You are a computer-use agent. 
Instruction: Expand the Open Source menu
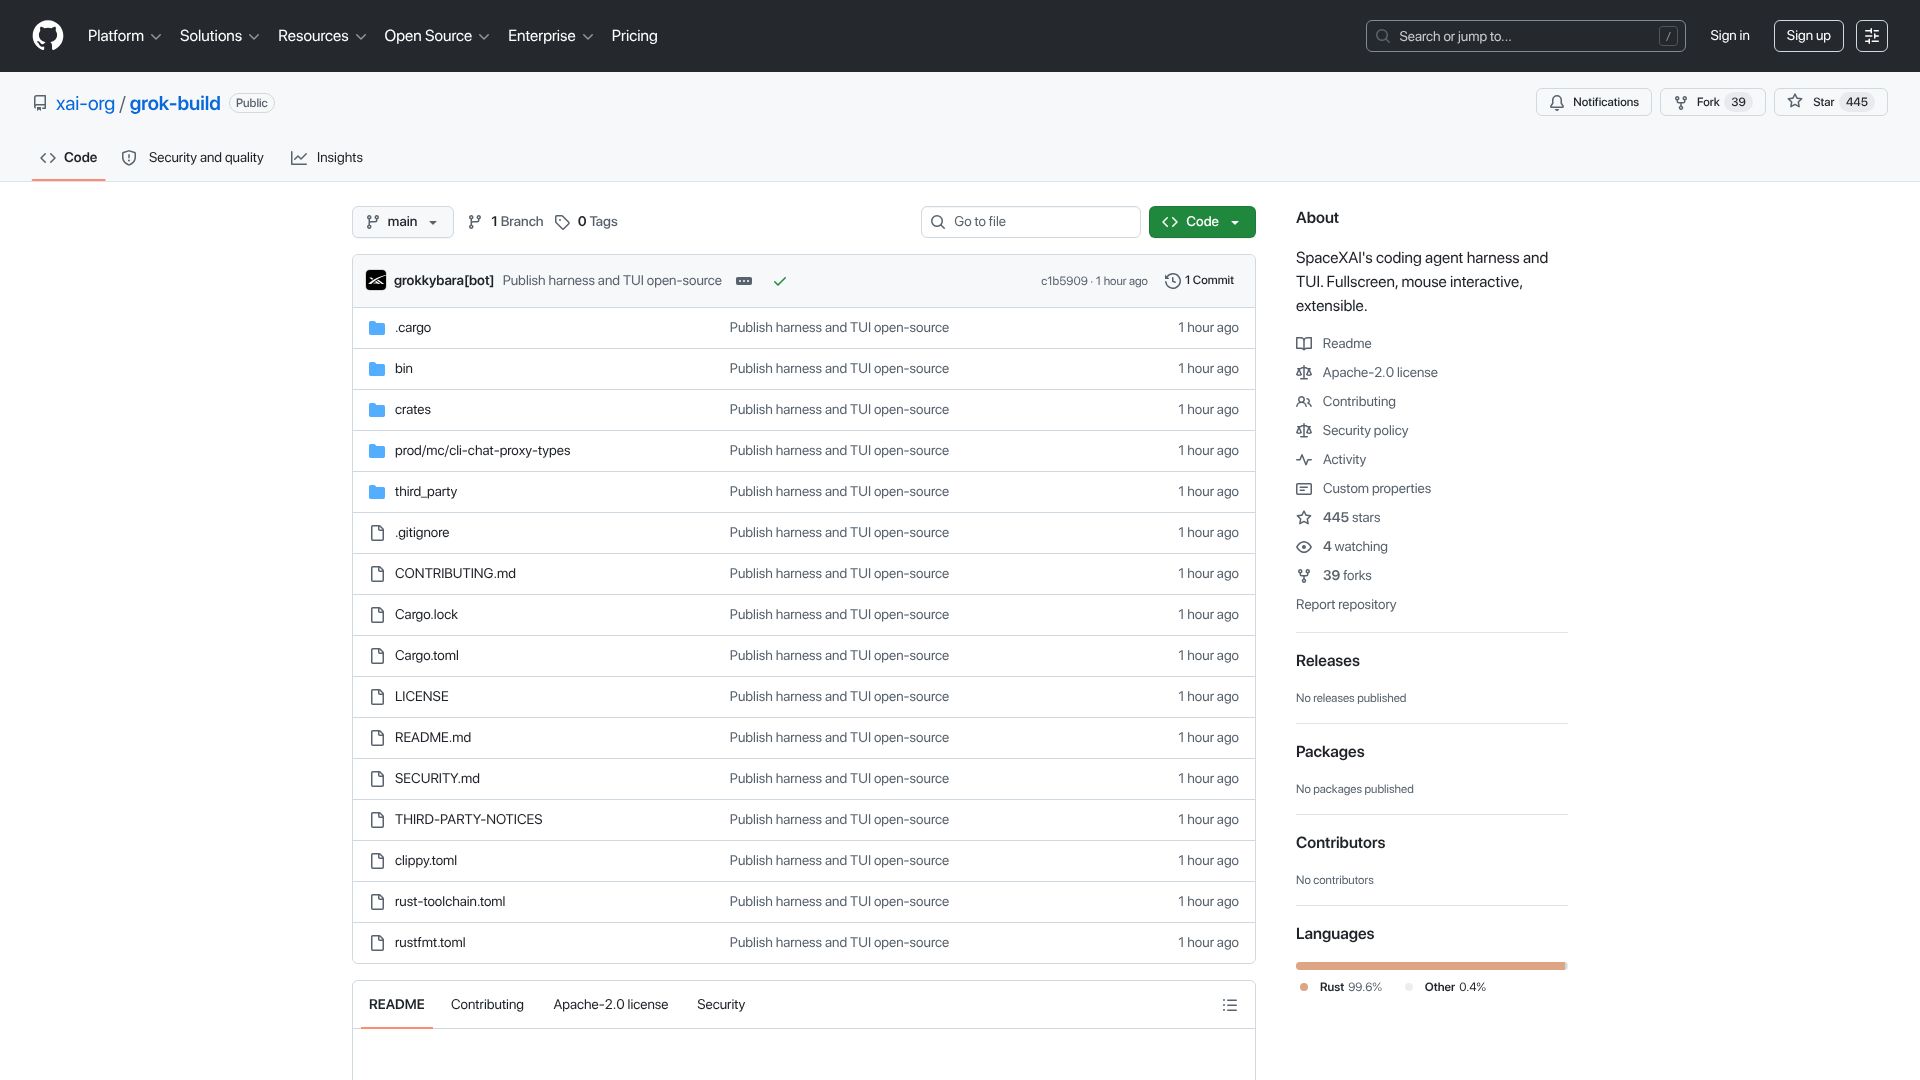(x=437, y=36)
